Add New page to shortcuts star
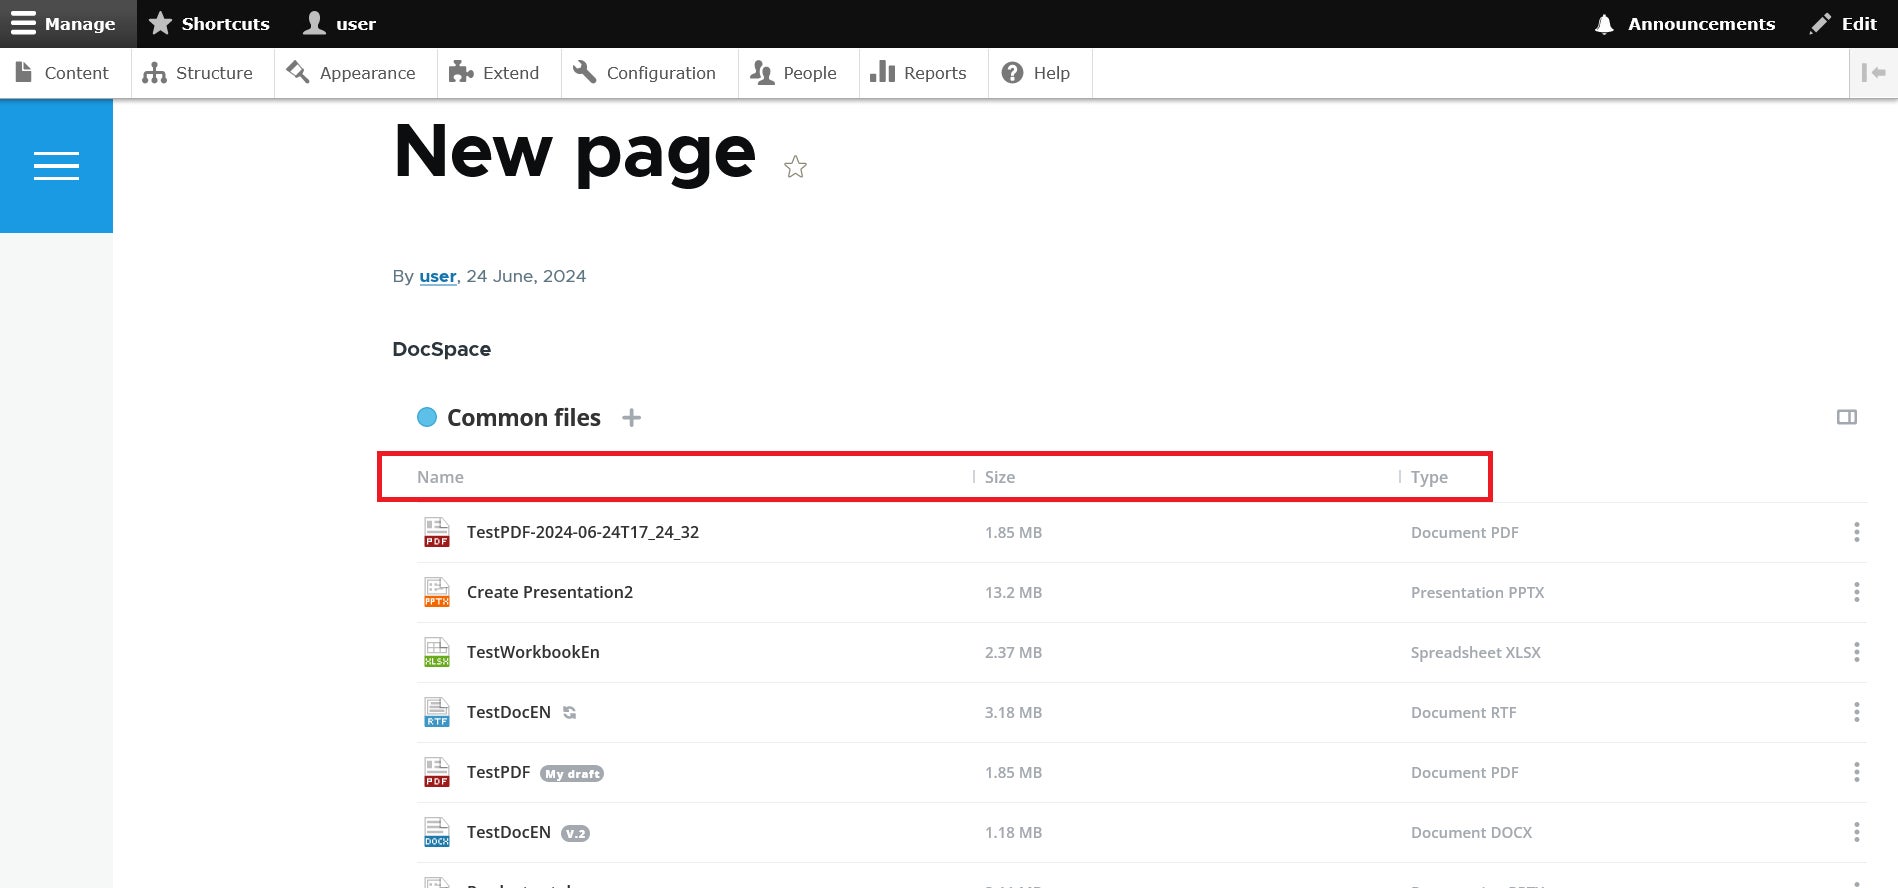This screenshot has height=888, width=1898. (795, 167)
